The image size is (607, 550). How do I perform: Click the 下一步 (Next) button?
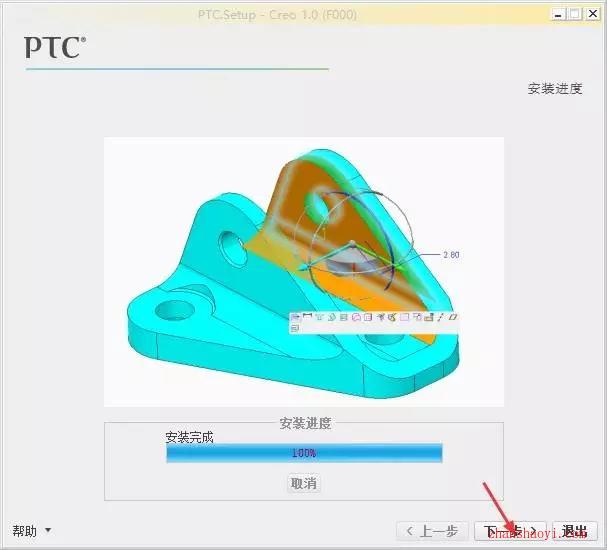[511, 531]
